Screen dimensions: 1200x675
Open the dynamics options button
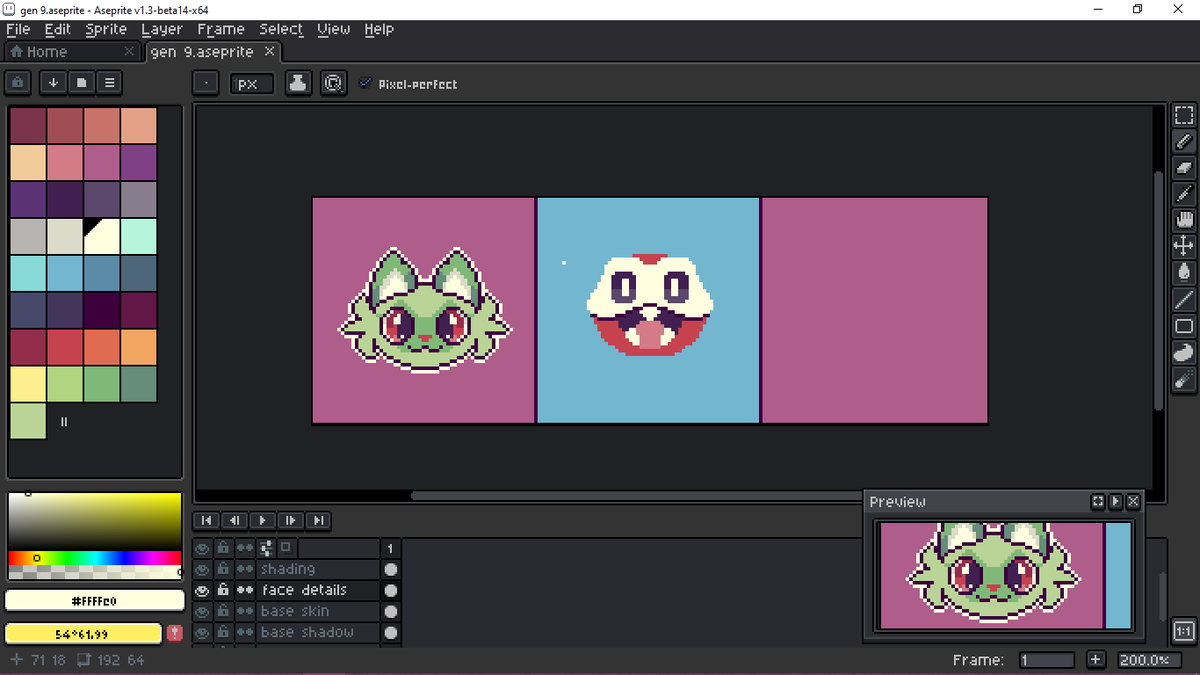coord(333,84)
